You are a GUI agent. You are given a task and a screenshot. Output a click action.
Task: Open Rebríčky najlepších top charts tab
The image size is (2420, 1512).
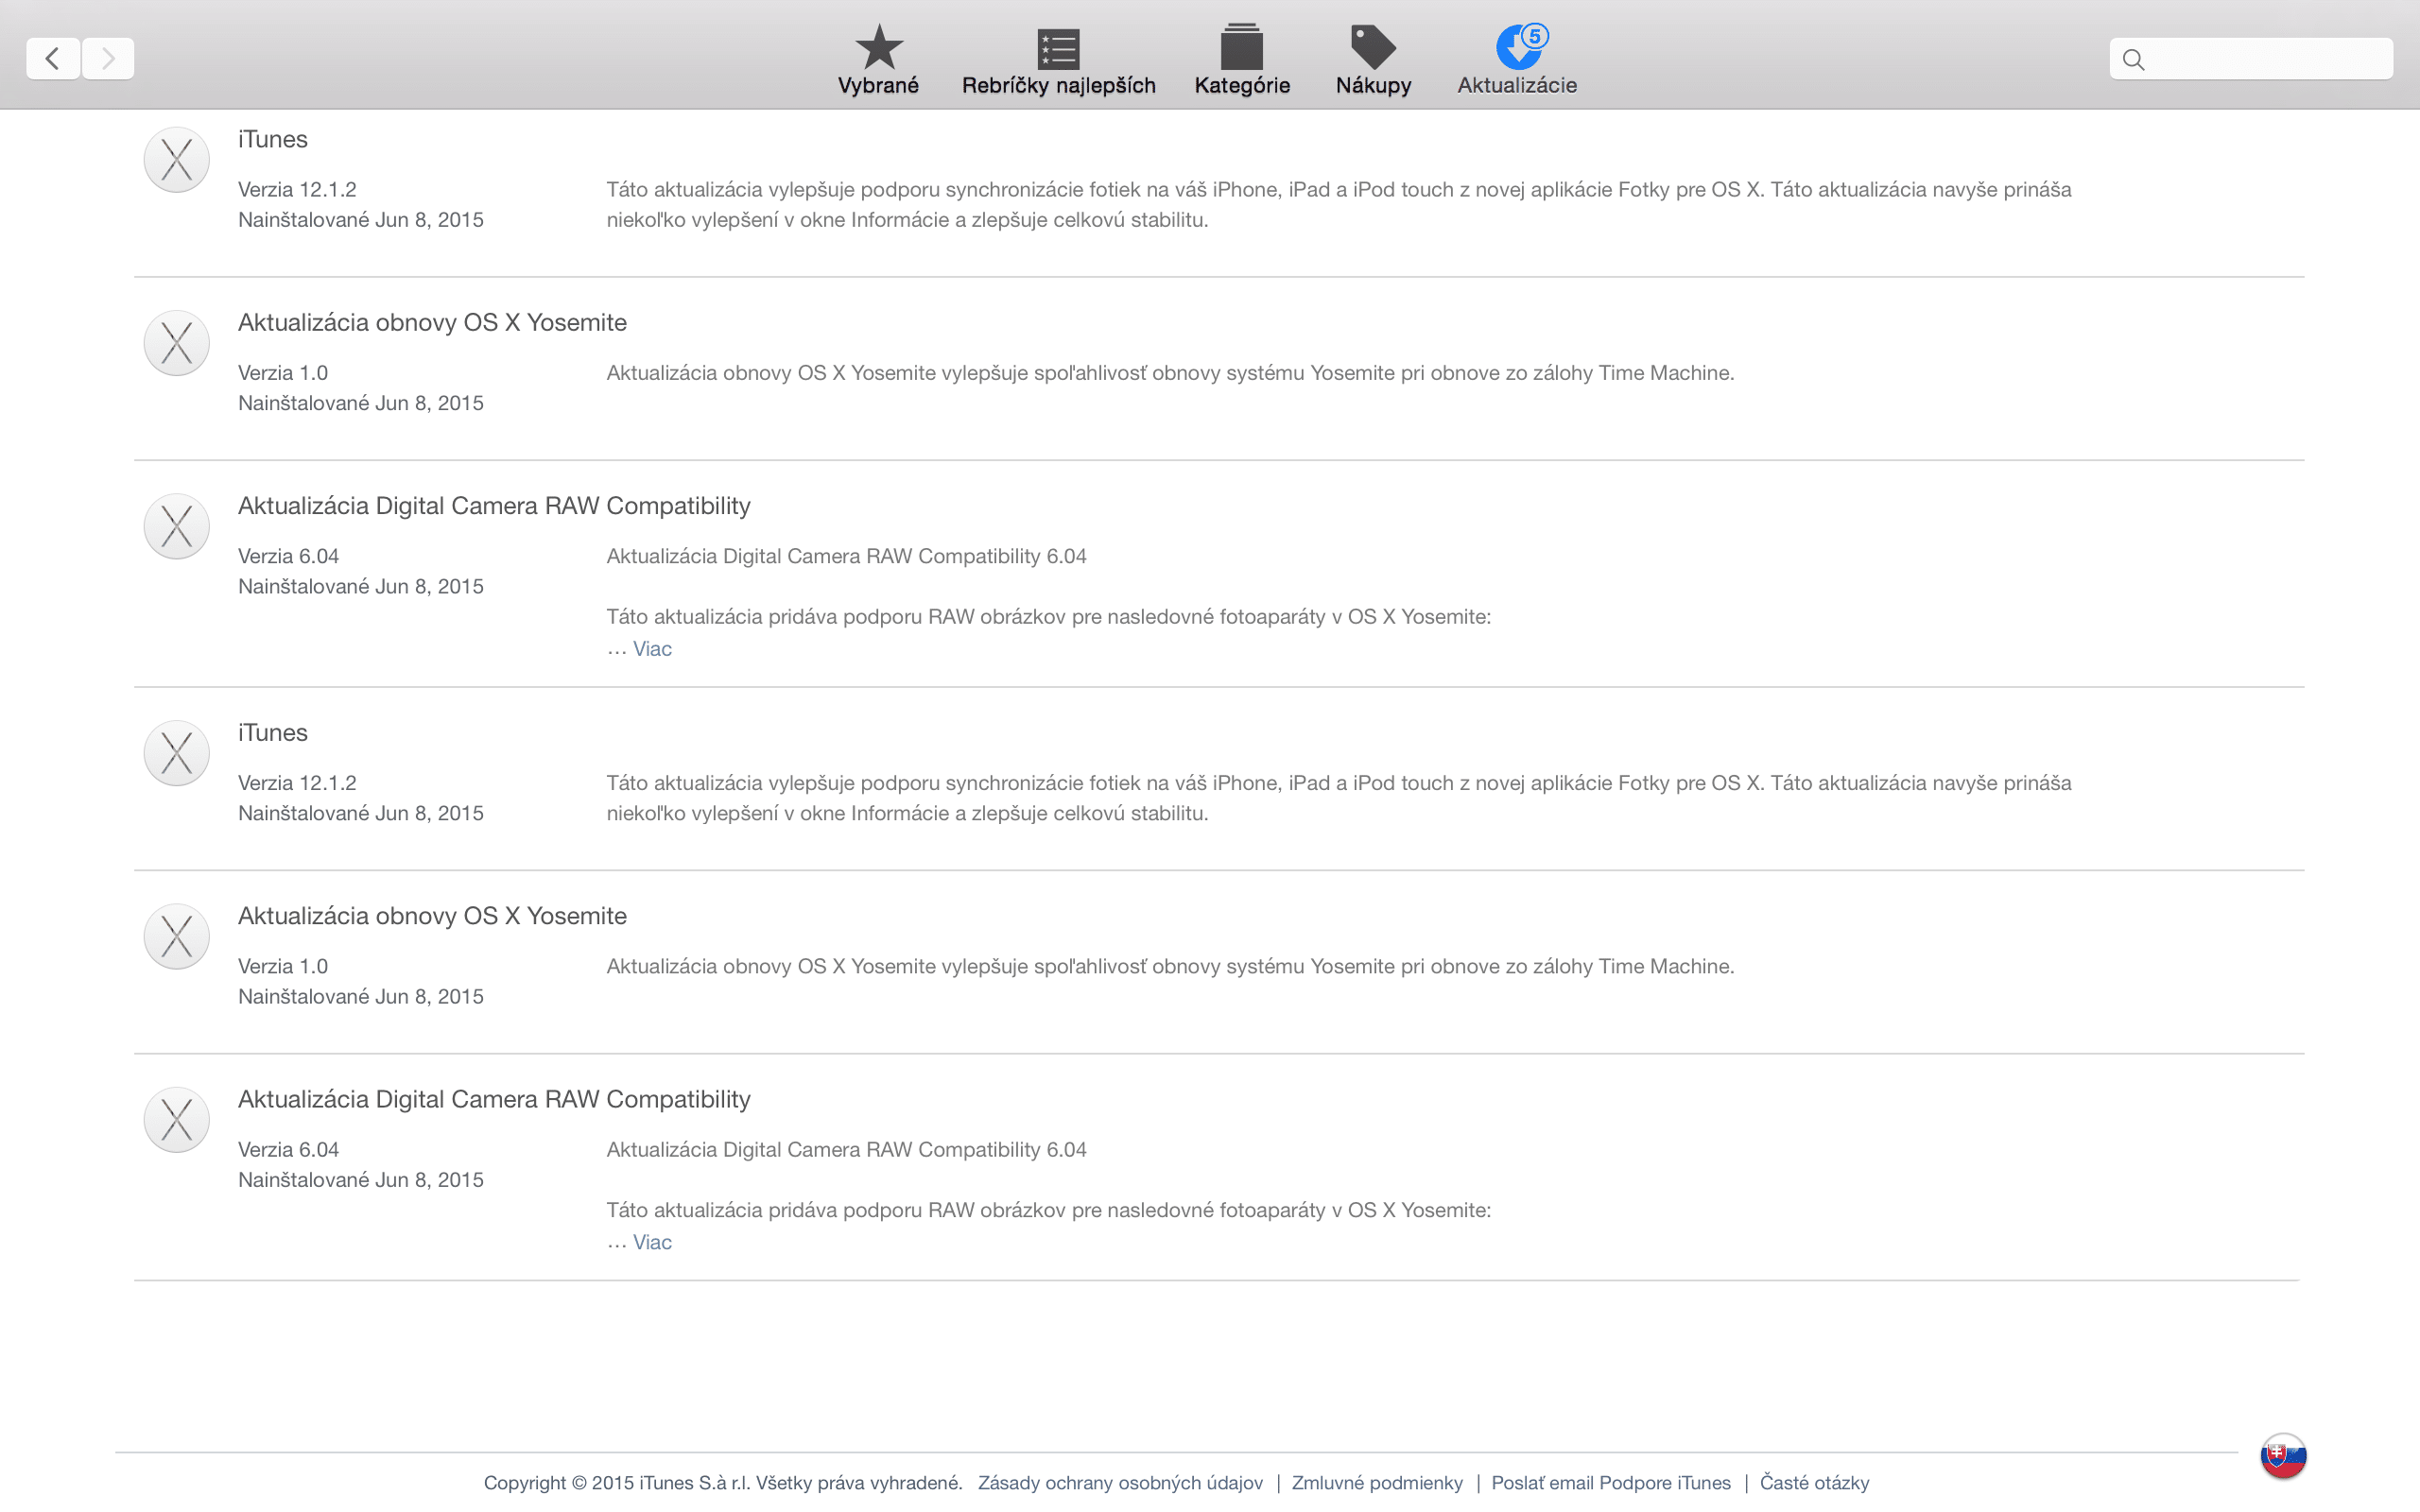coord(1058,59)
